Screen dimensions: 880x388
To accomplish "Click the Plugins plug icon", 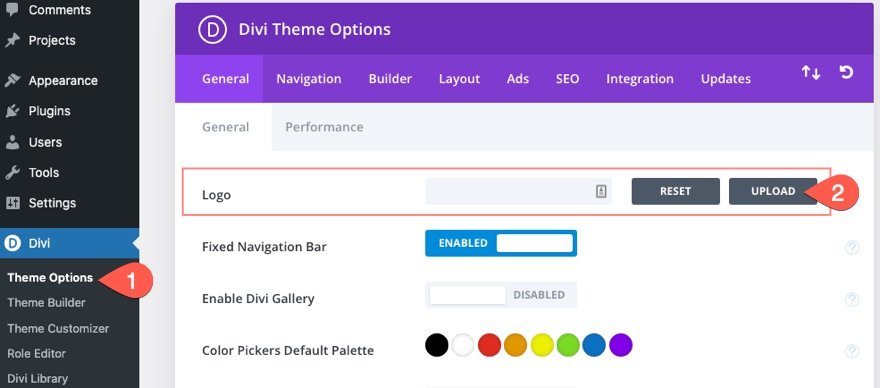I will (x=12, y=111).
